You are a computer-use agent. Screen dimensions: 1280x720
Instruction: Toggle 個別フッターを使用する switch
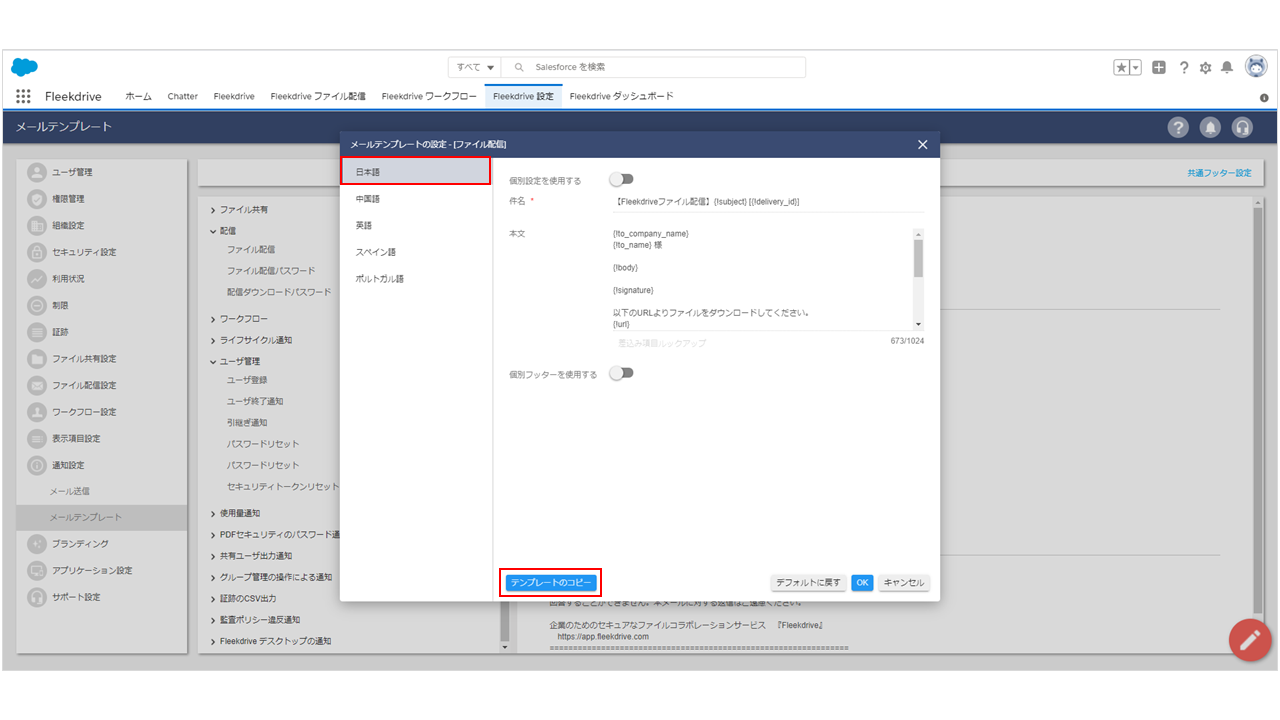click(622, 373)
